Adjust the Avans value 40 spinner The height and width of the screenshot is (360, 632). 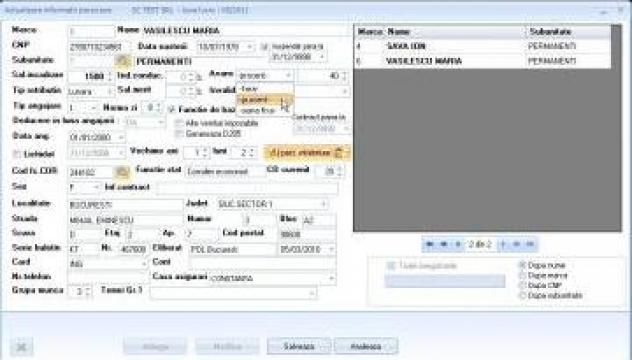[x=344, y=76]
